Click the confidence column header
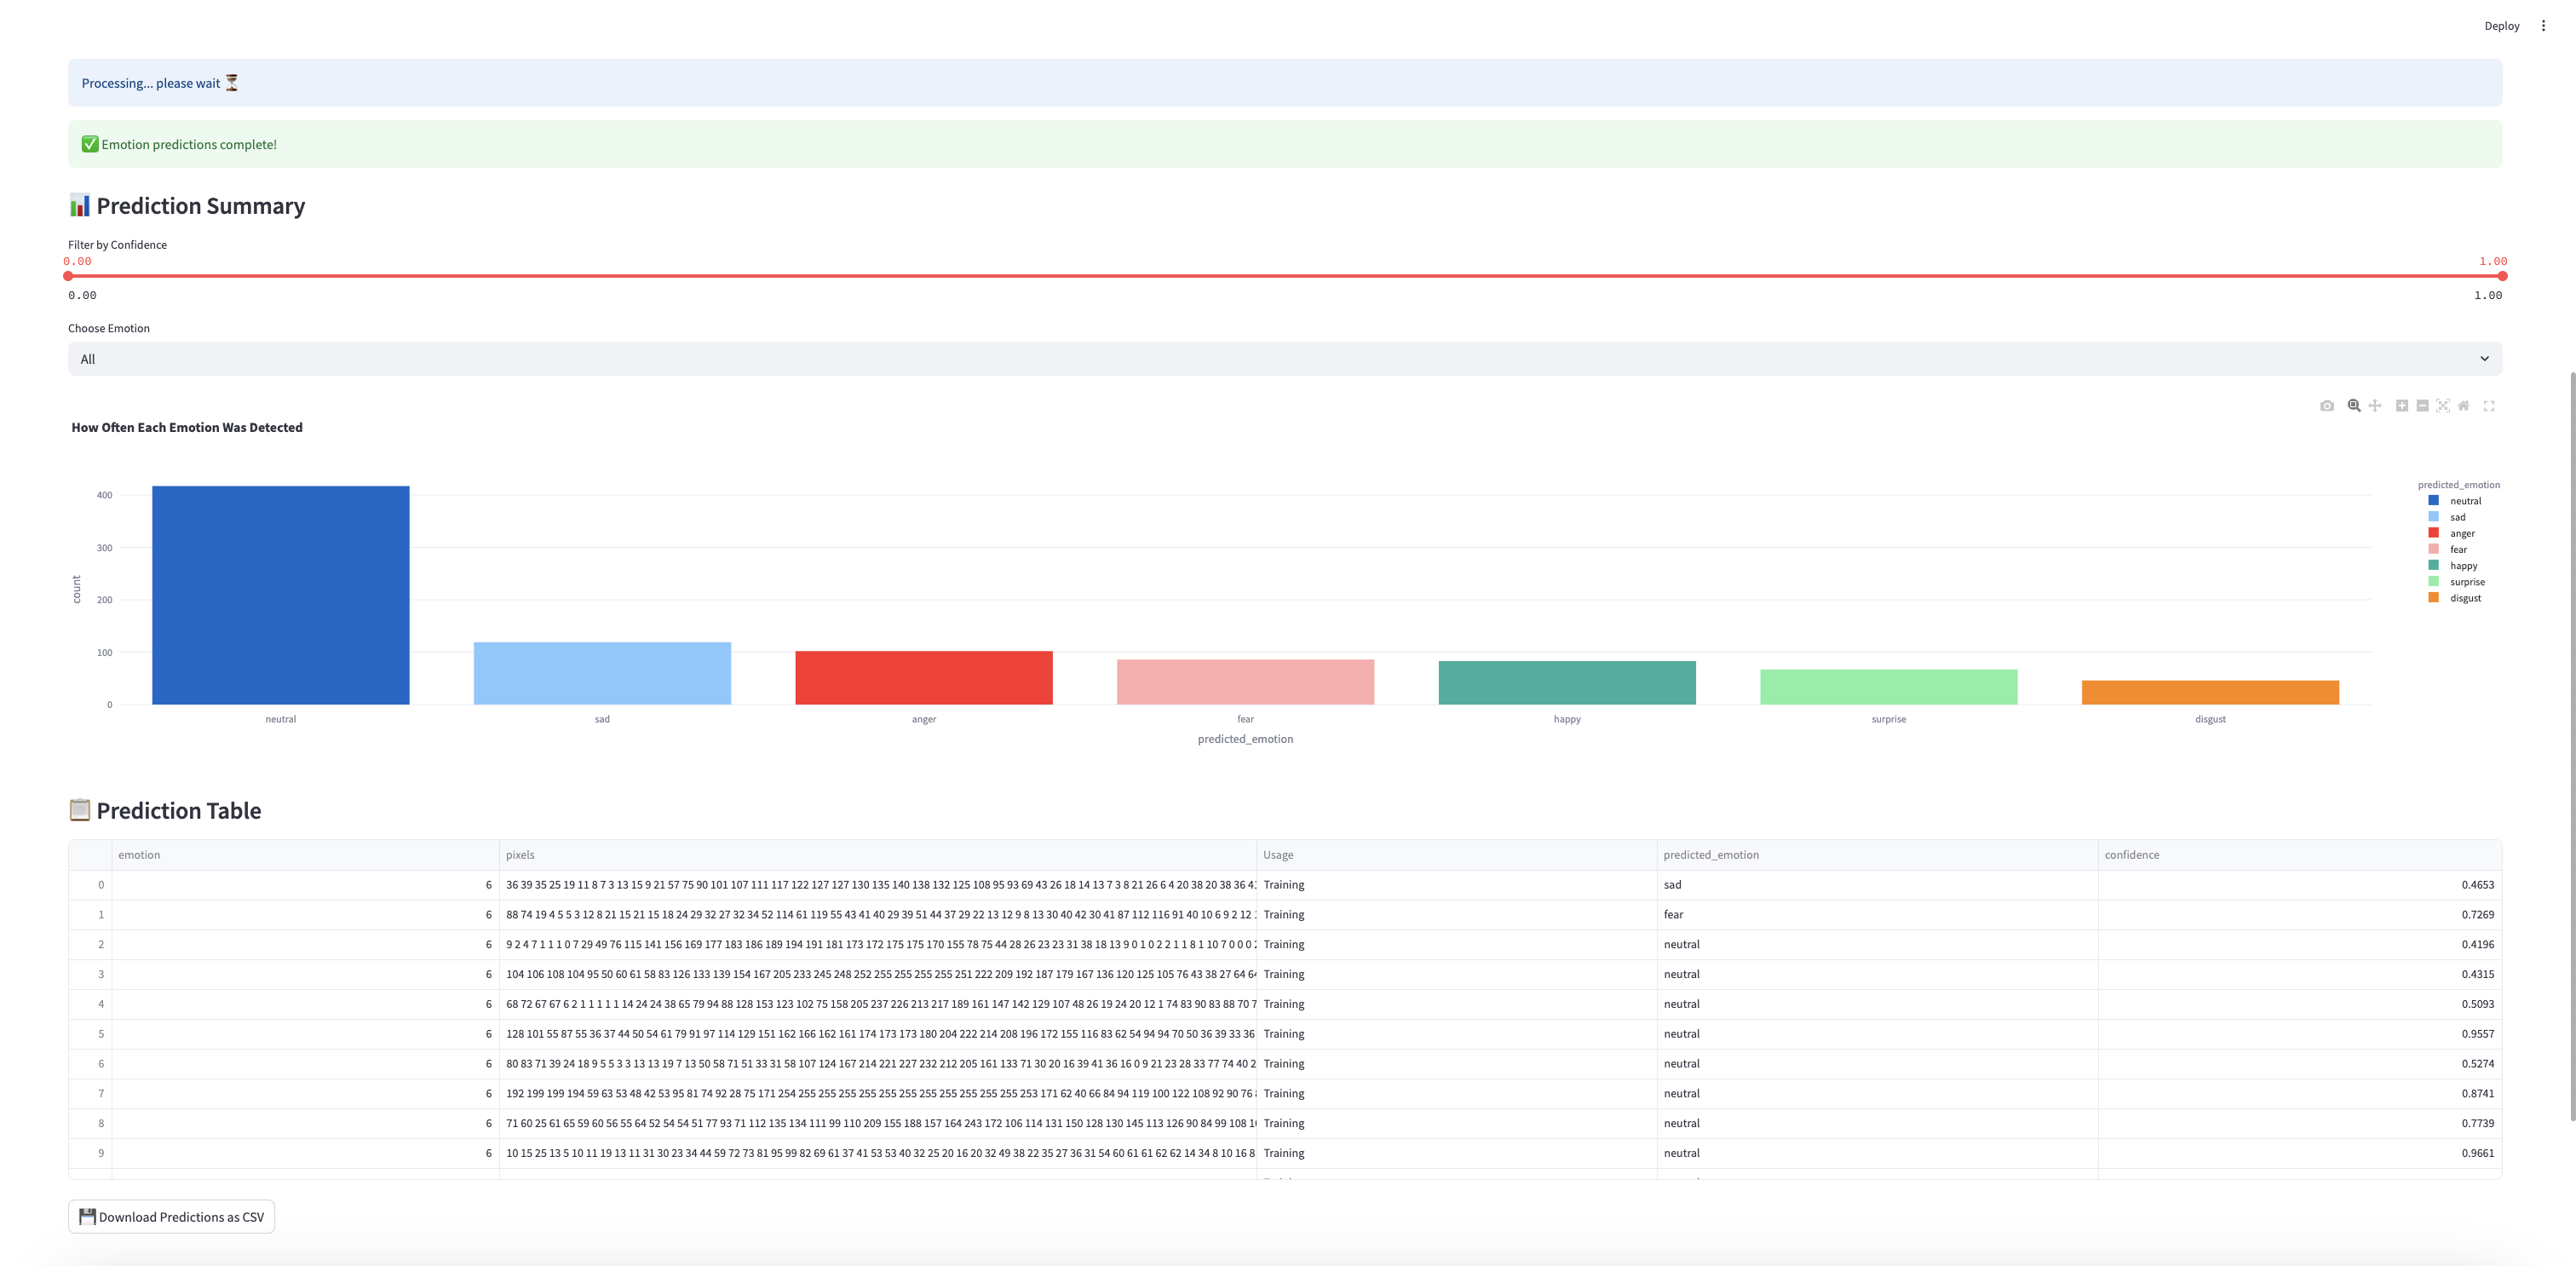This screenshot has height=1266, width=2576. 2131,855
